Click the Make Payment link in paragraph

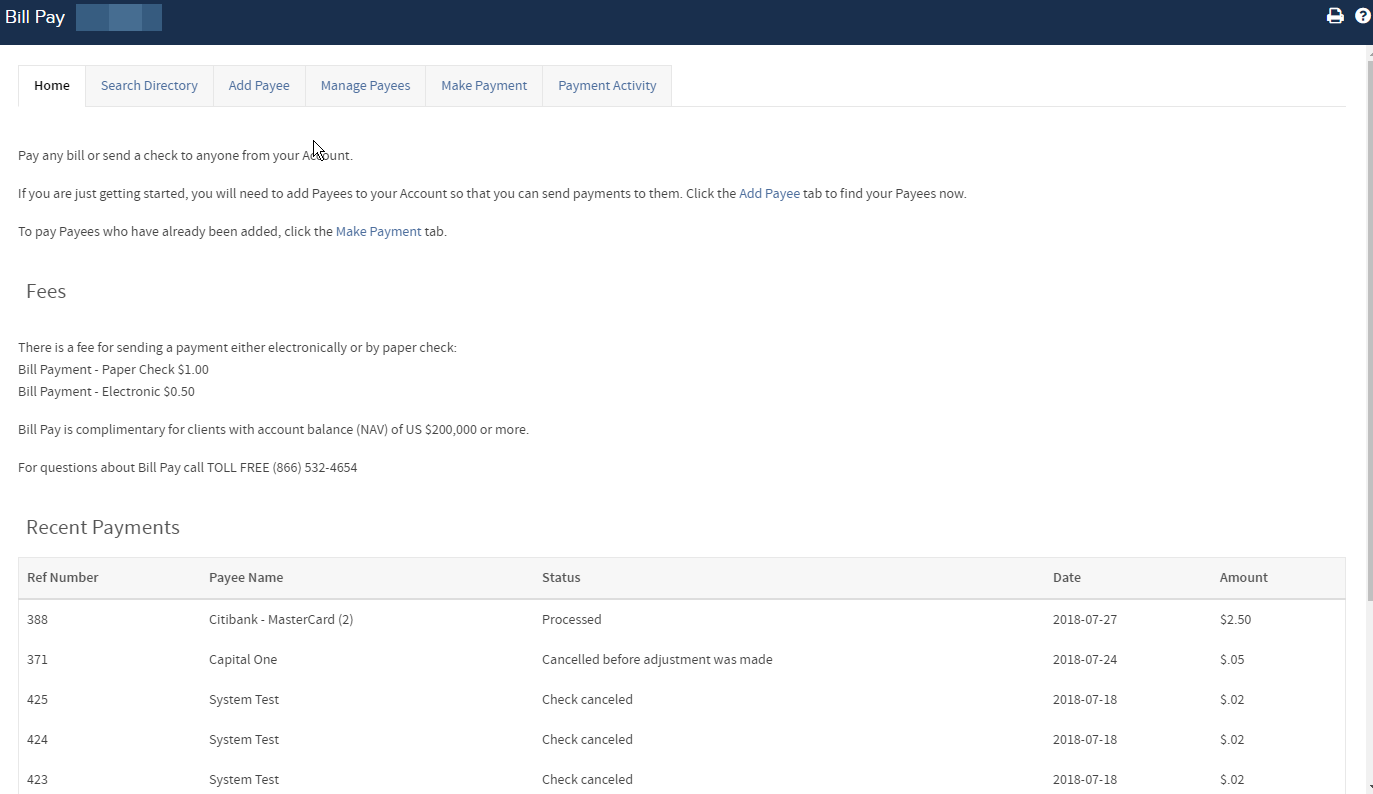(x=378, y=232)
